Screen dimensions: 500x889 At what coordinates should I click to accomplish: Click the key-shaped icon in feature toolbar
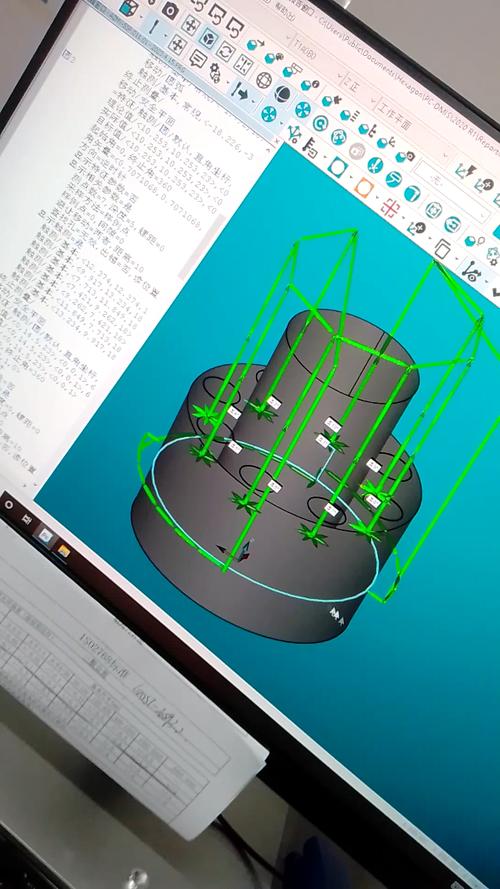click(x=310, y=147)
